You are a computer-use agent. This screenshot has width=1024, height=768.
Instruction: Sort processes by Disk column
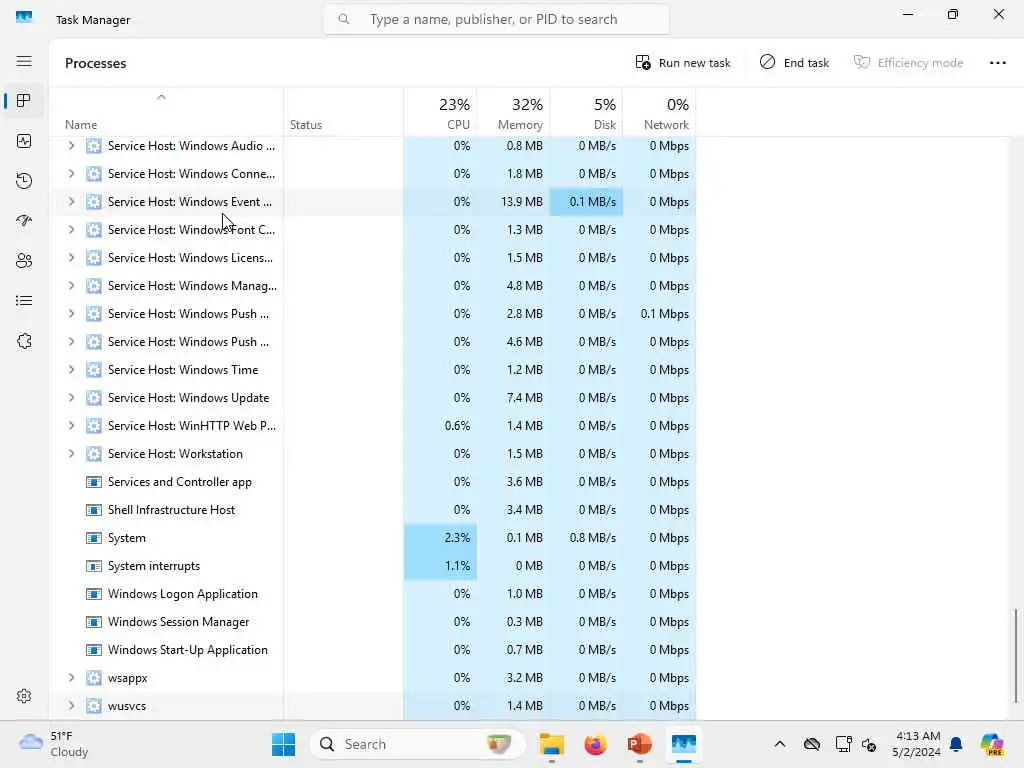(x=587, y=112)
